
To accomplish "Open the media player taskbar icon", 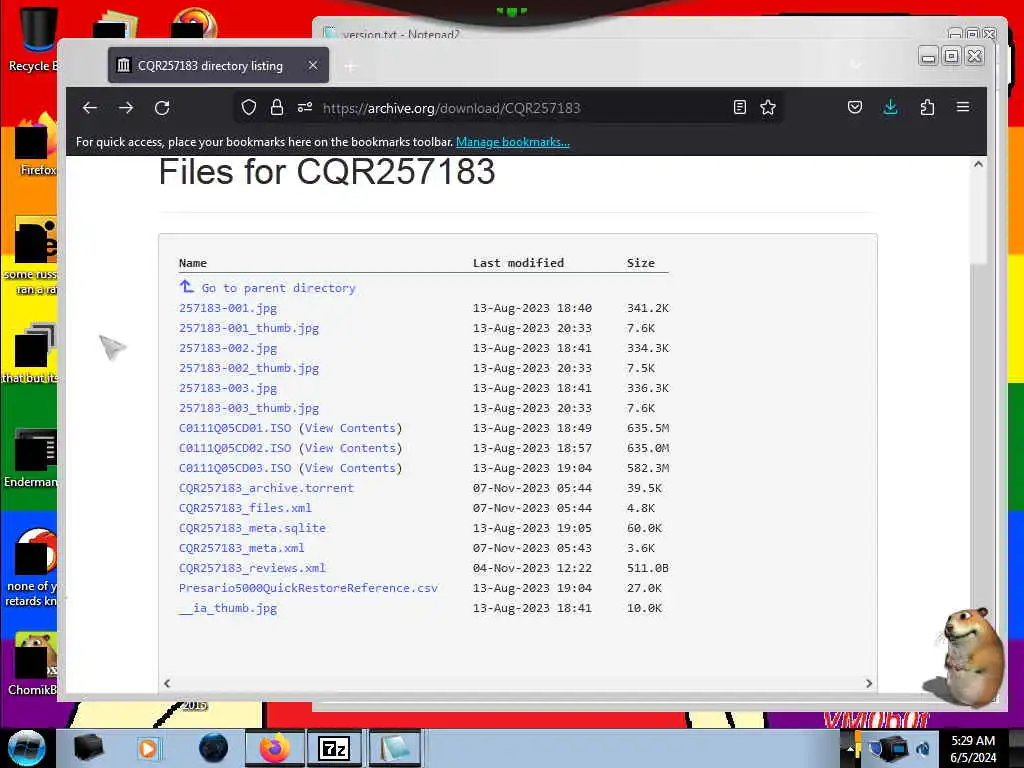I will pyautogui.click(x=148, y=748).
